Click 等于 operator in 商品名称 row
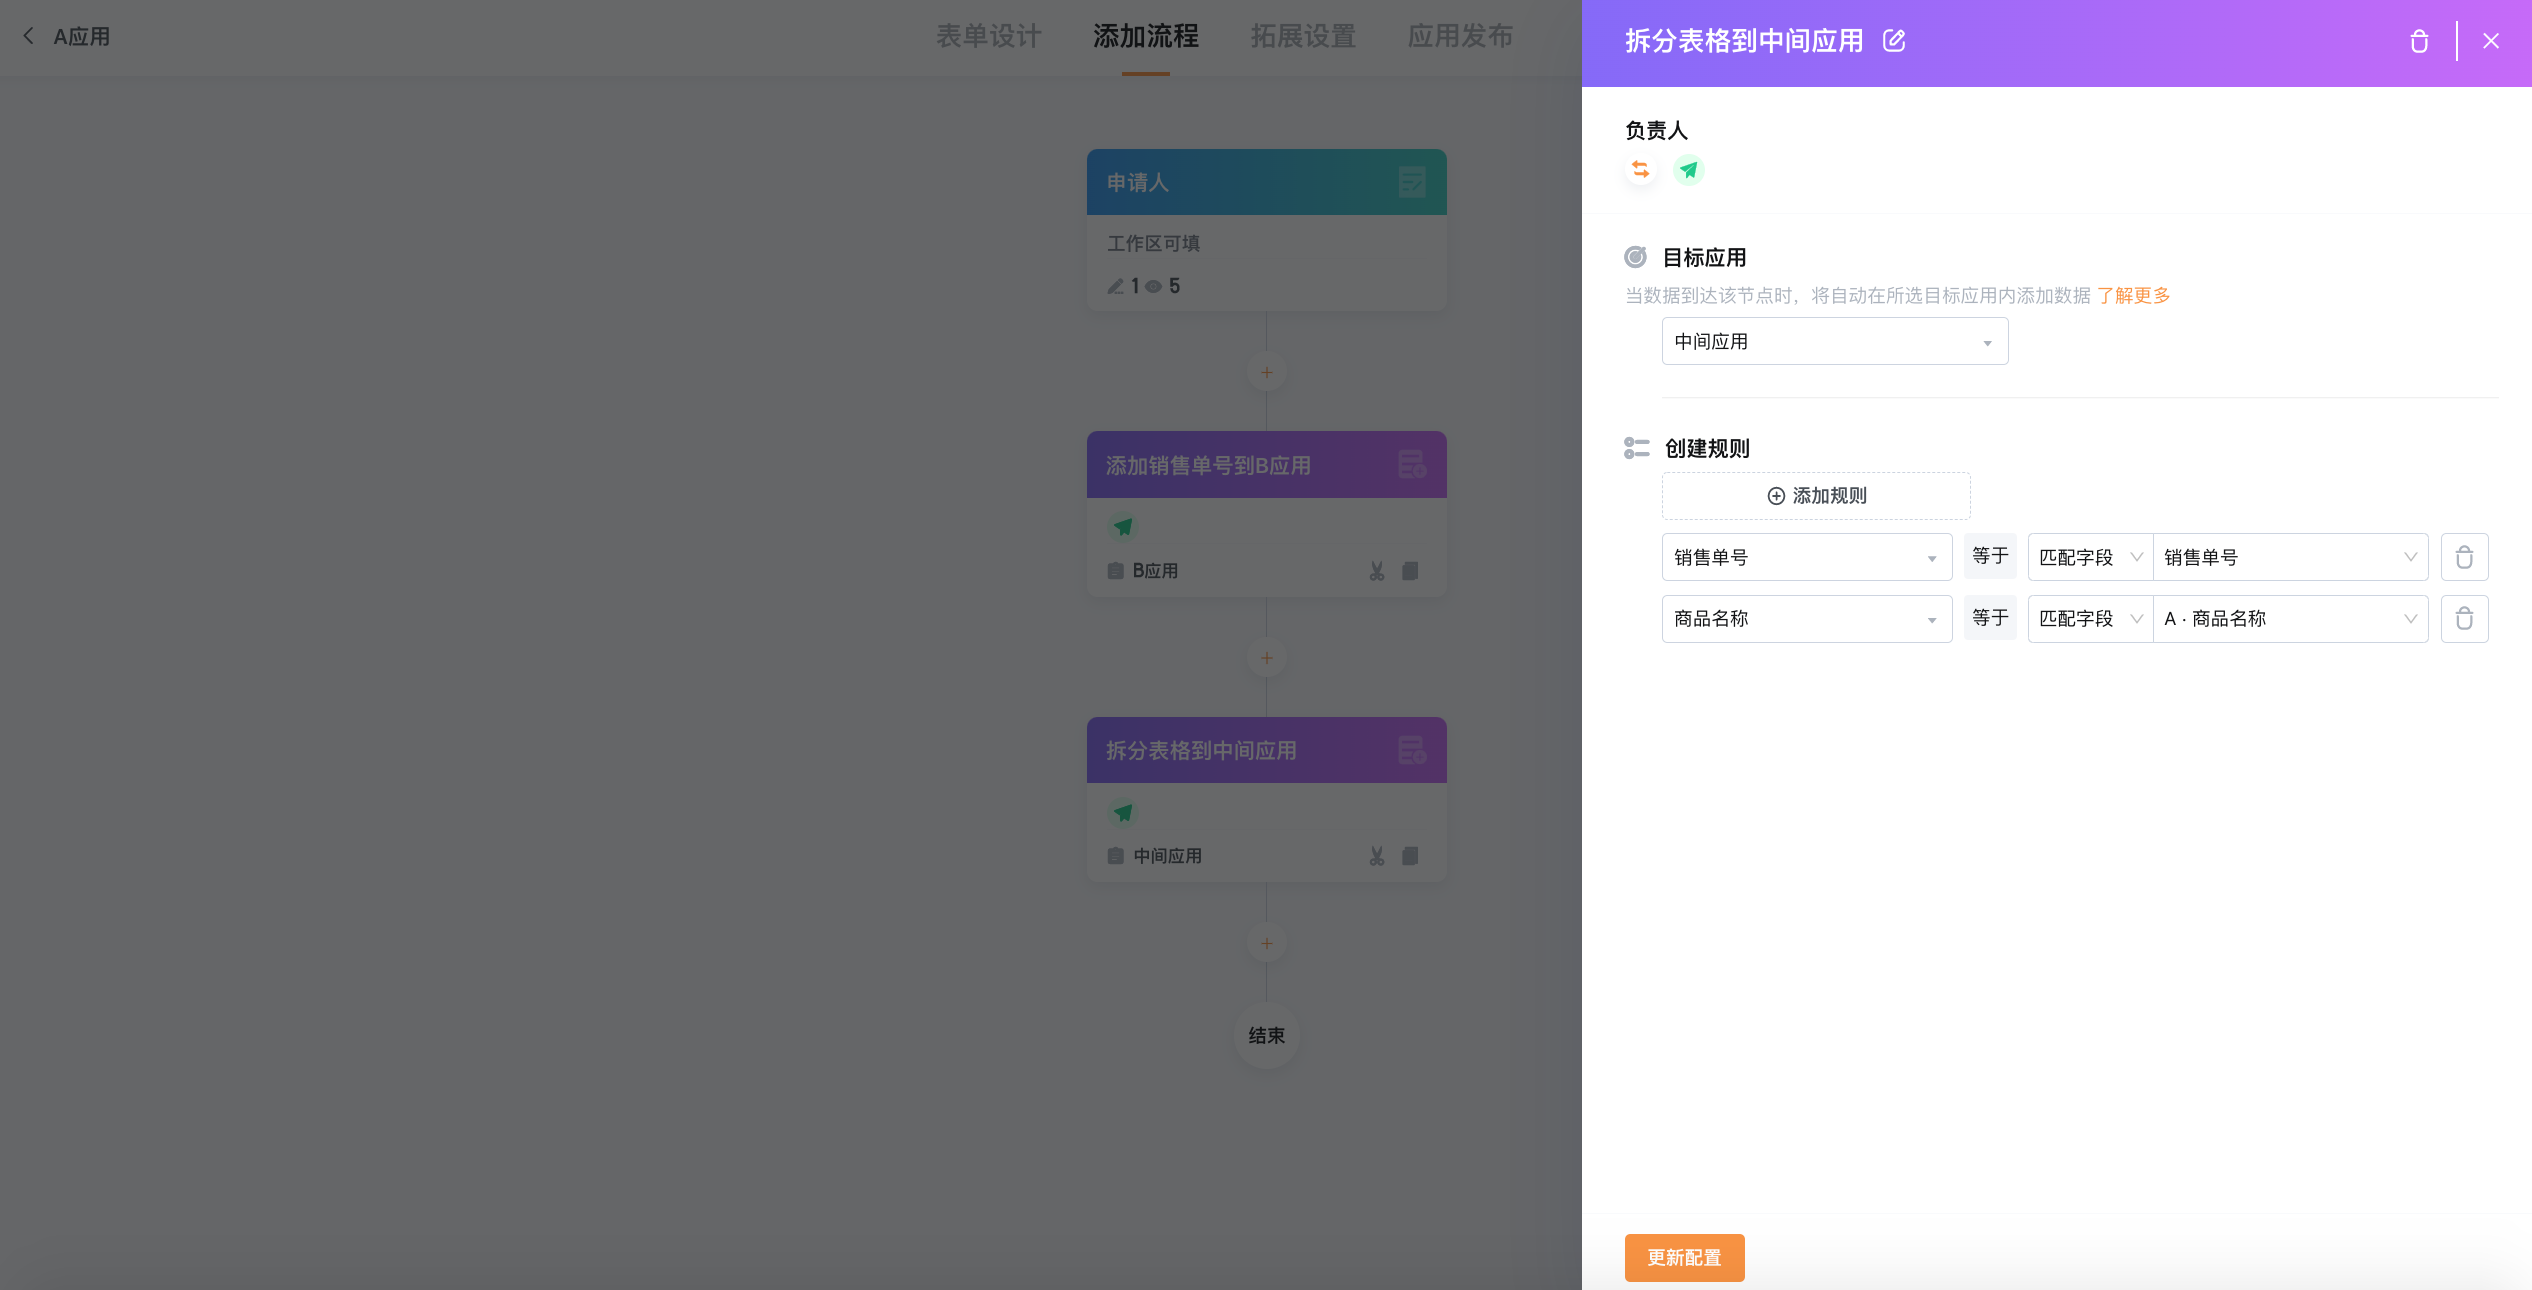 (x=1990, y=619)
